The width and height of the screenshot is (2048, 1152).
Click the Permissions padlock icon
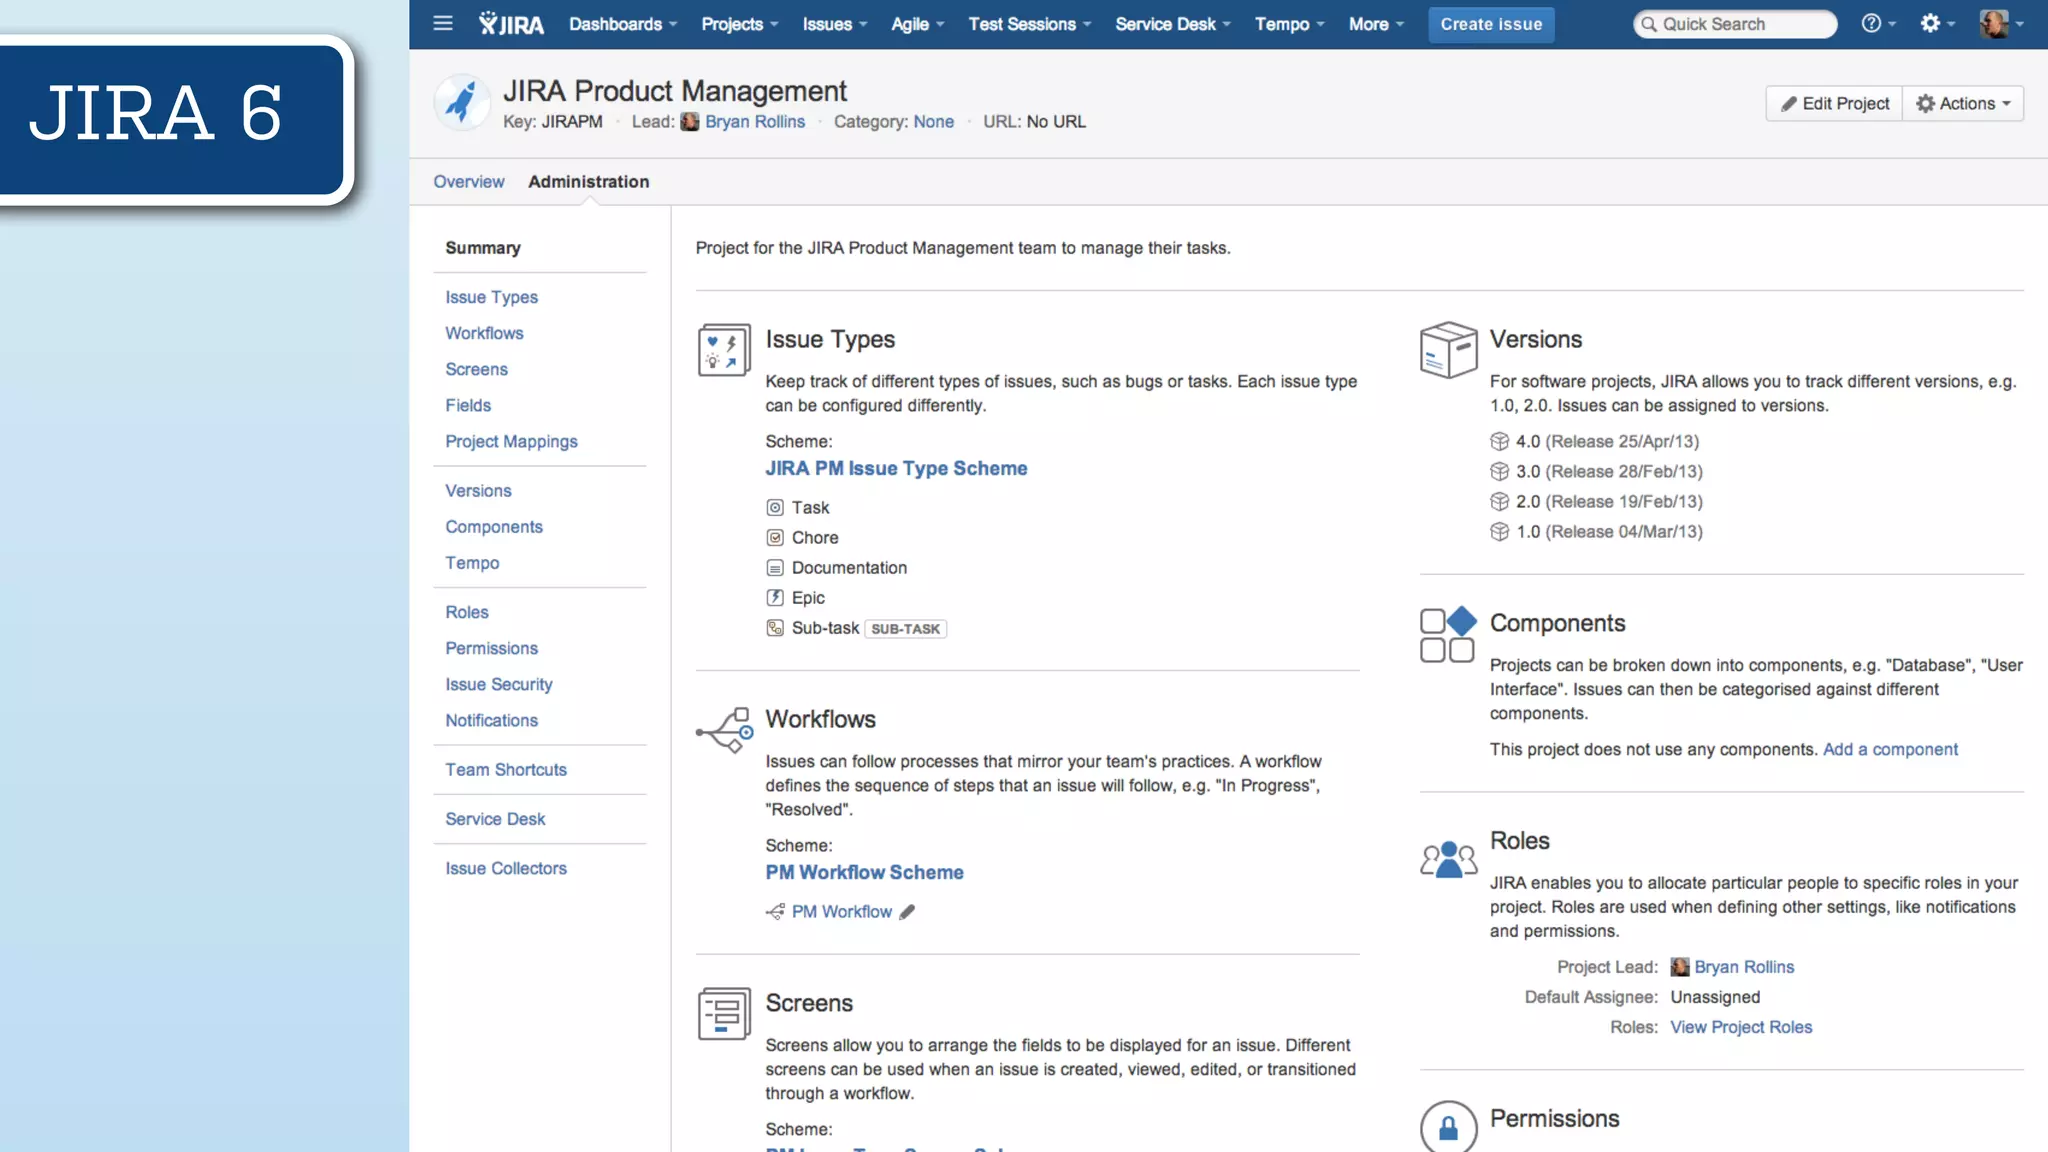1448,1128
